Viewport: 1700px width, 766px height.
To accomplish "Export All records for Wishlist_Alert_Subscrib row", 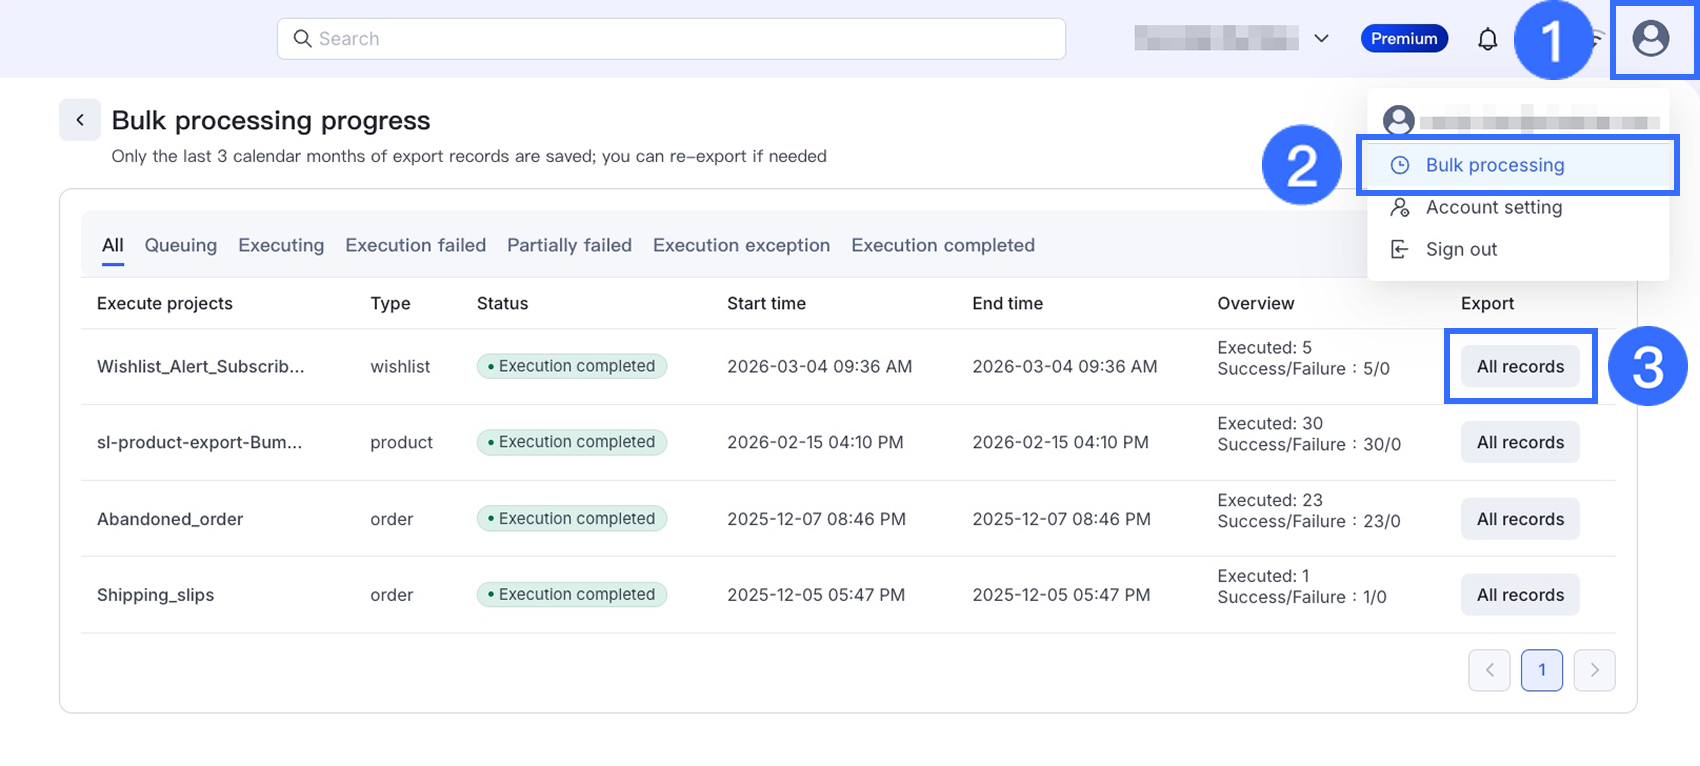I will click(1519, 367).
